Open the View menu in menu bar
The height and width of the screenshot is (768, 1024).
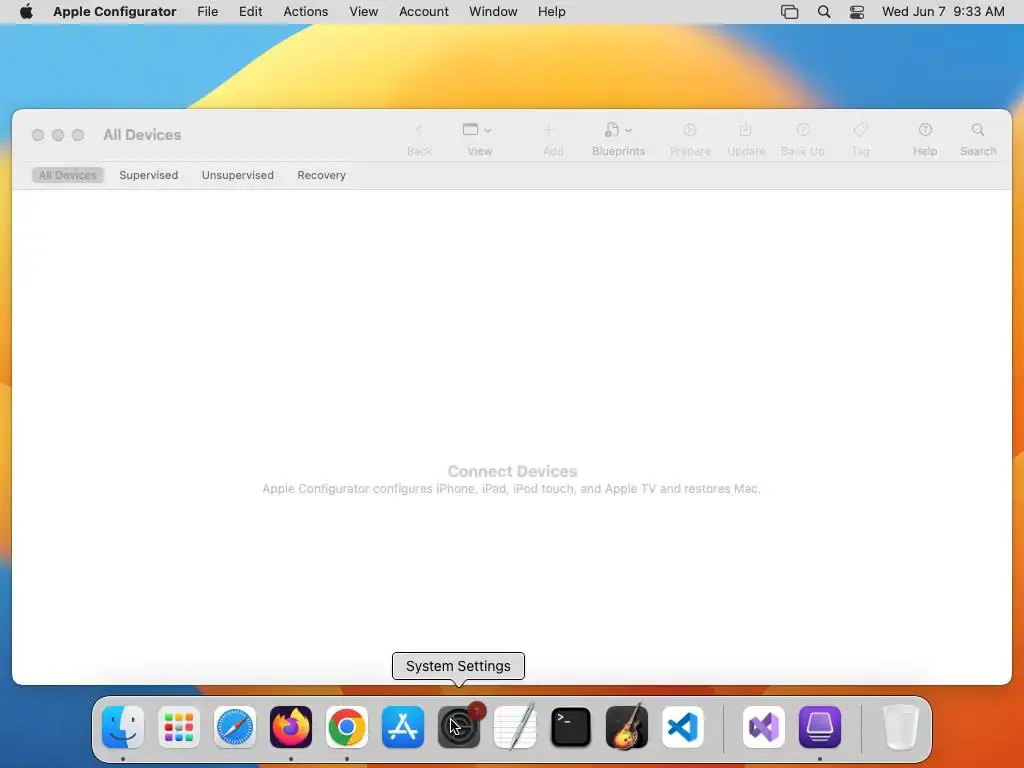(363, 12)
